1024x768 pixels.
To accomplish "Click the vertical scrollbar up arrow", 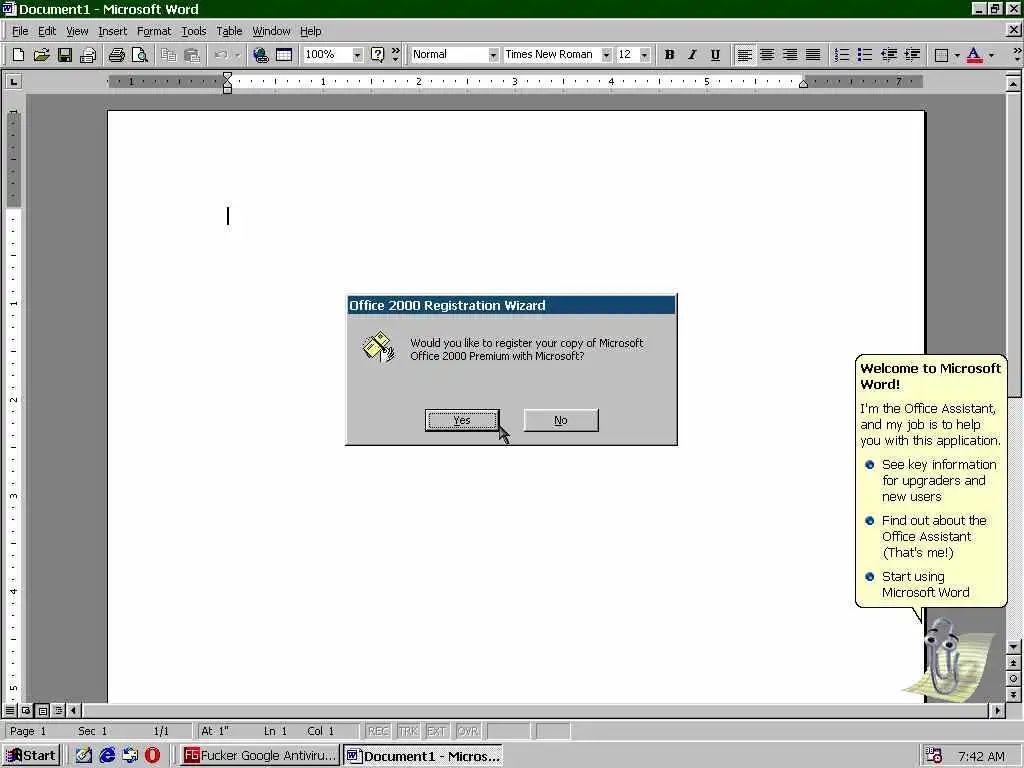I will (1013, 84).
